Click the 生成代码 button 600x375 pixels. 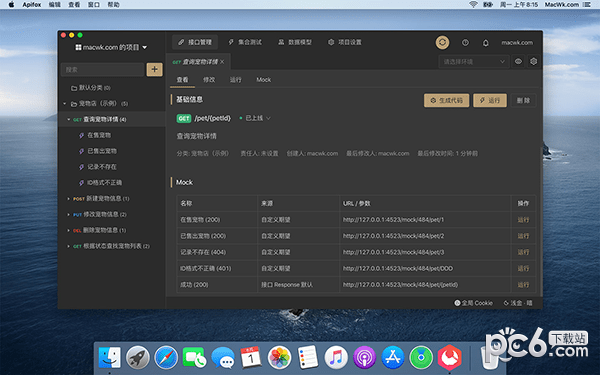click(447, 100)
